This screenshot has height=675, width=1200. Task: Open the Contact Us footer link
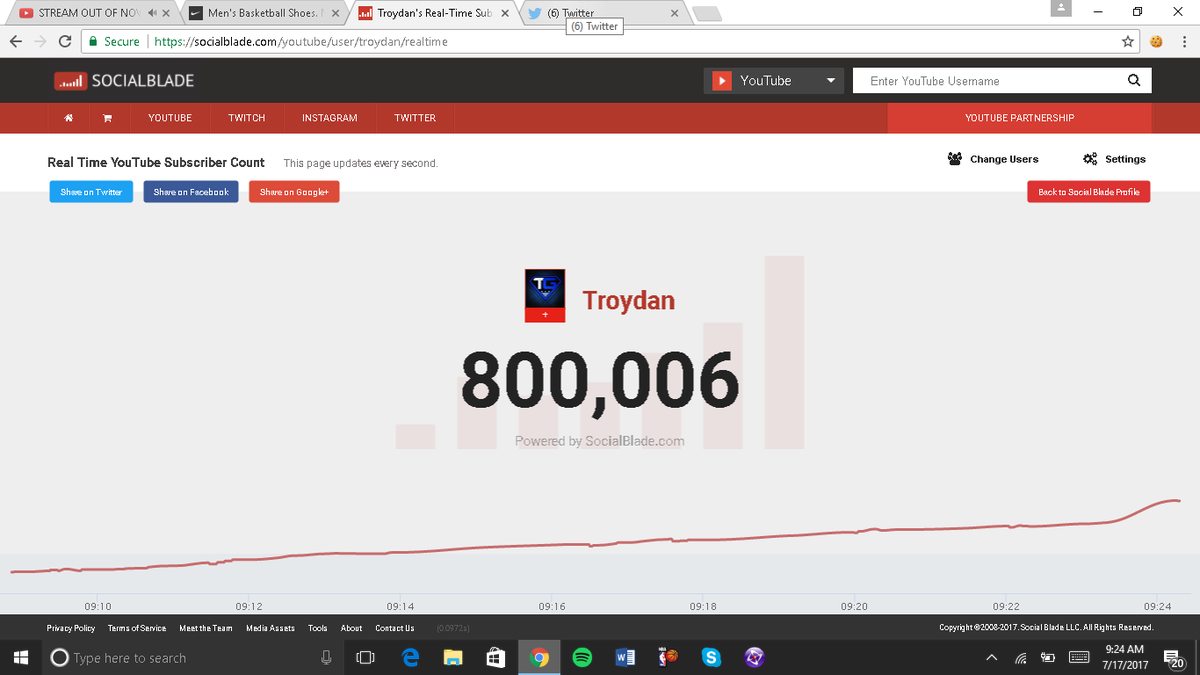[395, 628]
